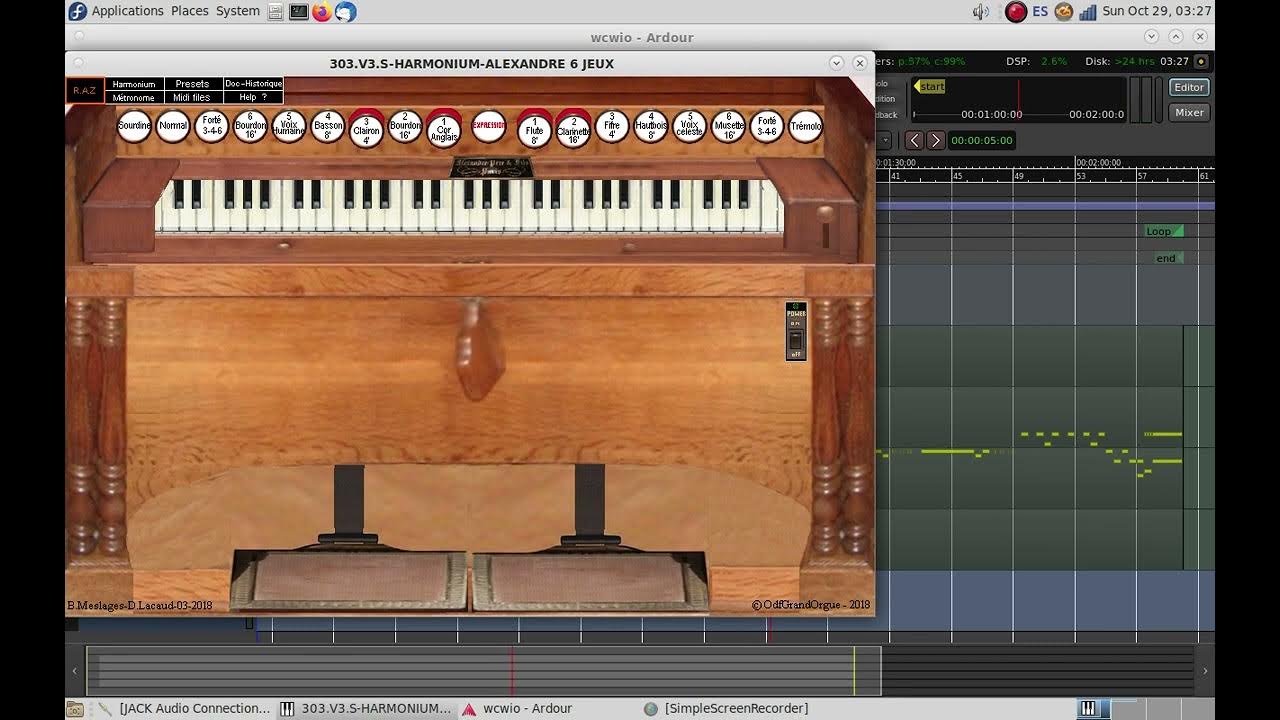Open the Harmonium menu
This screenshot has height=720, width=1280.
134,85
